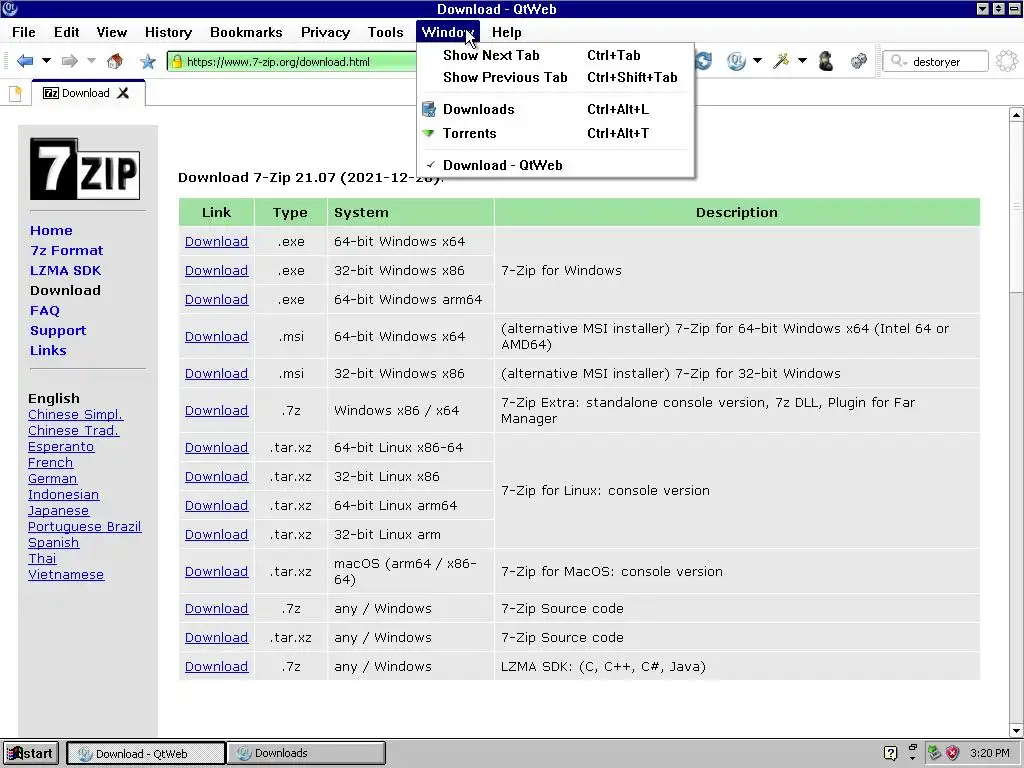
Task: Expand the QtWeb globe dropdown arrow
Action: coord(758,61)
